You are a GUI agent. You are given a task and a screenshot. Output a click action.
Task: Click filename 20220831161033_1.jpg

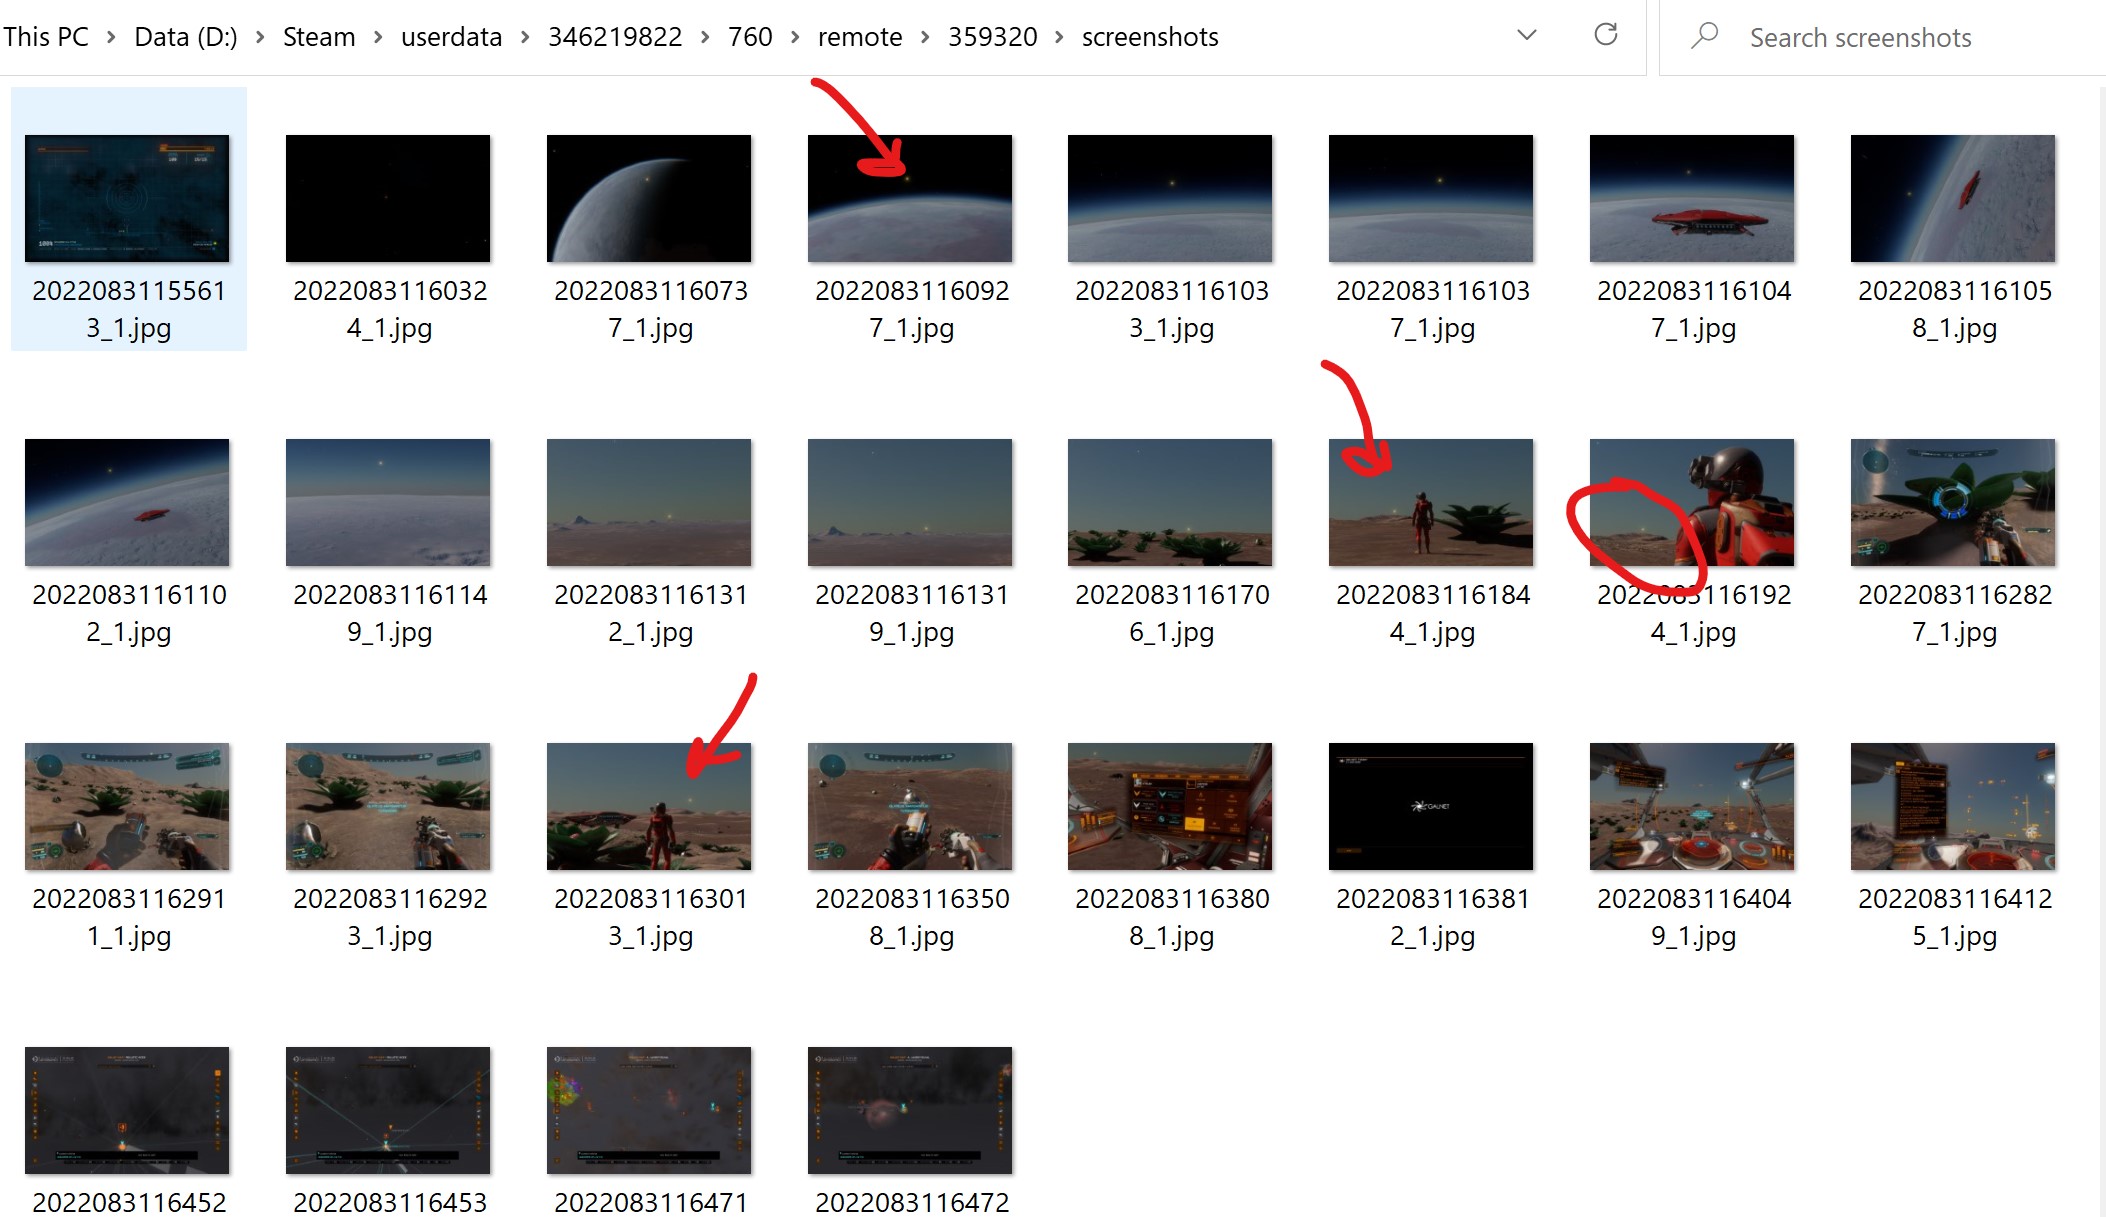click(x=1172, y=309)
